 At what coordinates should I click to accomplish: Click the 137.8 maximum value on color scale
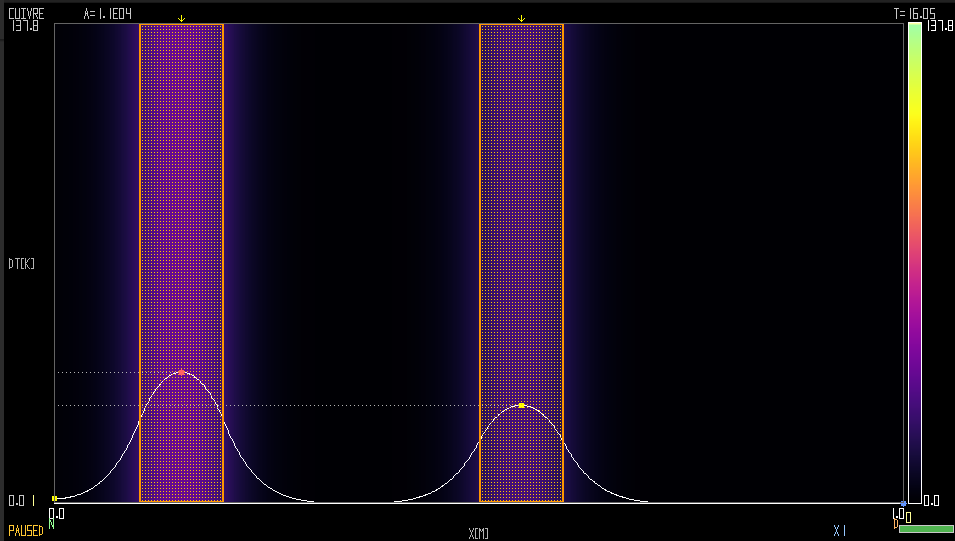(x=940, y=26)
